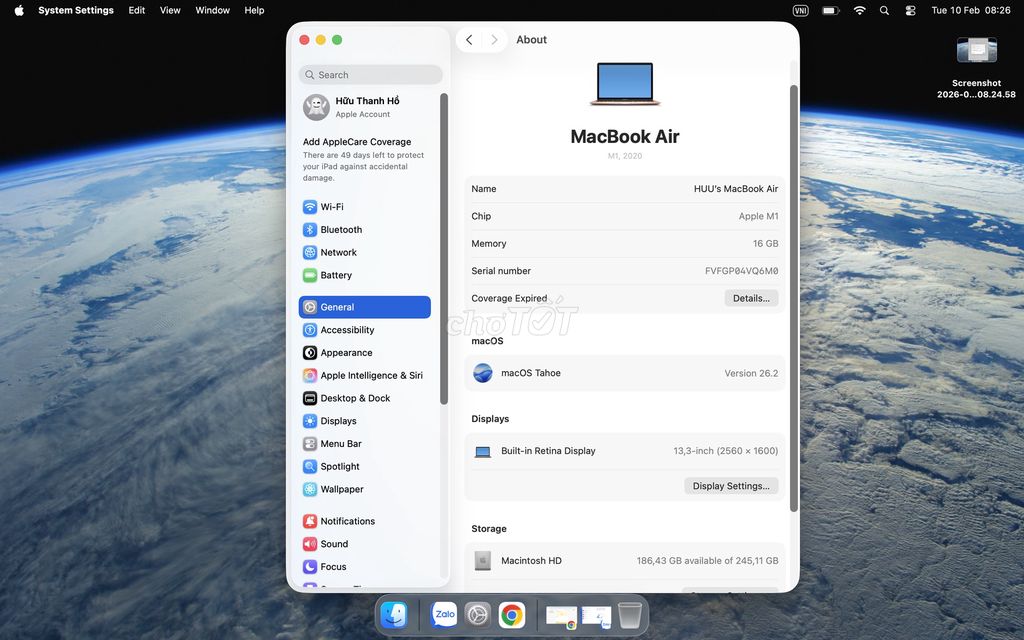Select Wallpaper in the sidebar
Viewport: 1024px width, 640px height.
[x=343, y=489]
